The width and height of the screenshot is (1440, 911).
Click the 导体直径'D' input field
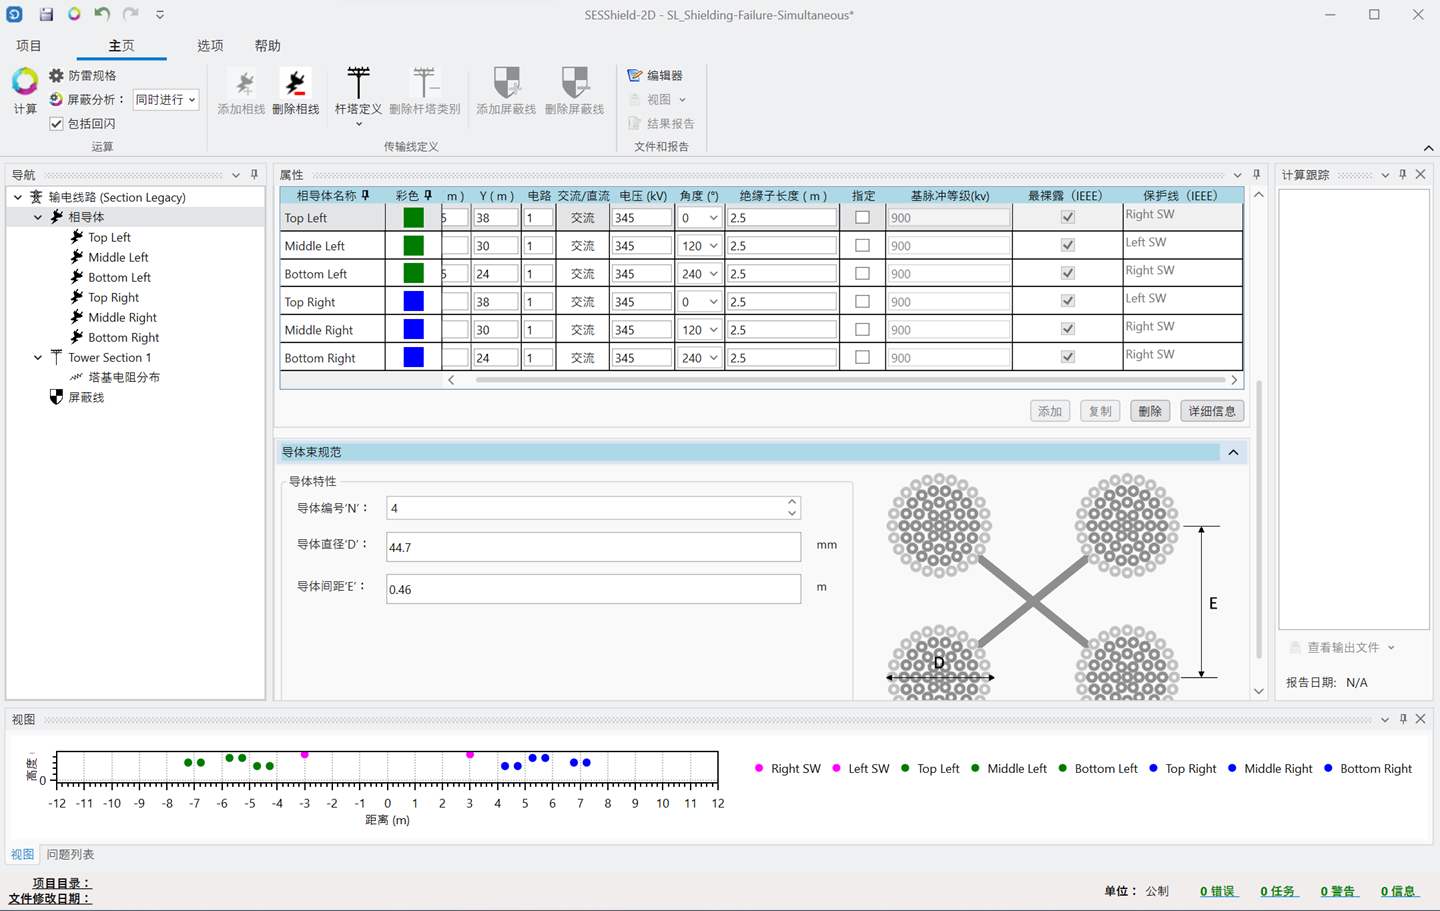tap(593, 547)
